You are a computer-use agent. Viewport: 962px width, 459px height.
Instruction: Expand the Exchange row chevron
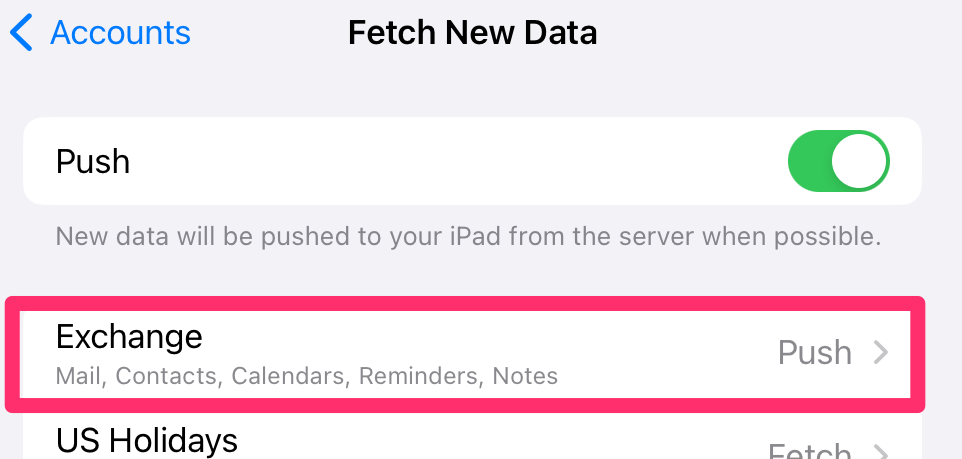(880, 352)
